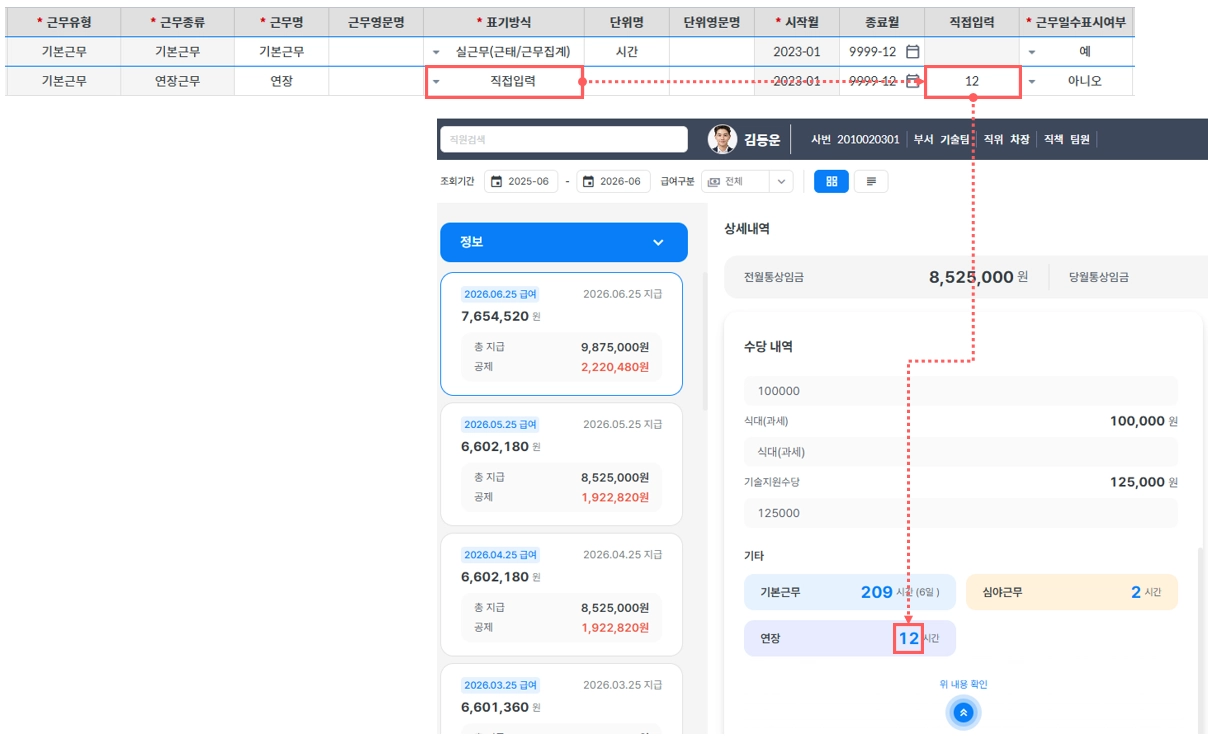Open calendar icon in 기본근무 row's 종료월 cell
This screenshot has height=740, width=1208.
(x=912, y=51)
